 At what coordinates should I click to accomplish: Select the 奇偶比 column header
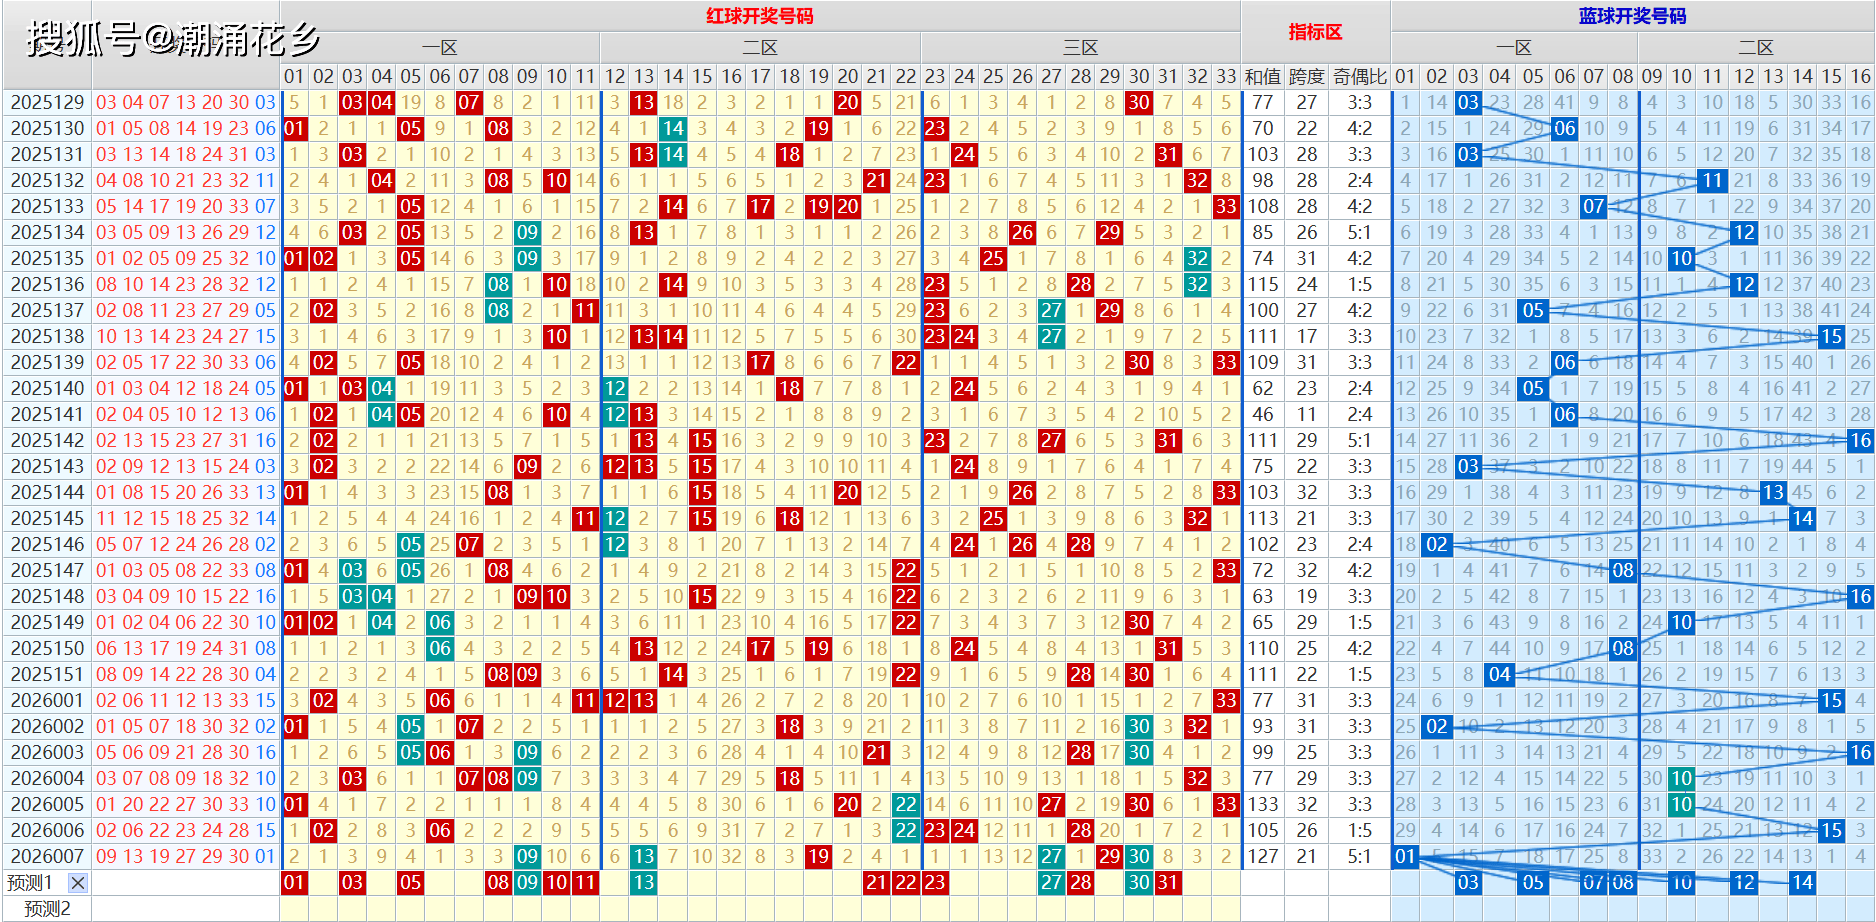coord(1359,76)
